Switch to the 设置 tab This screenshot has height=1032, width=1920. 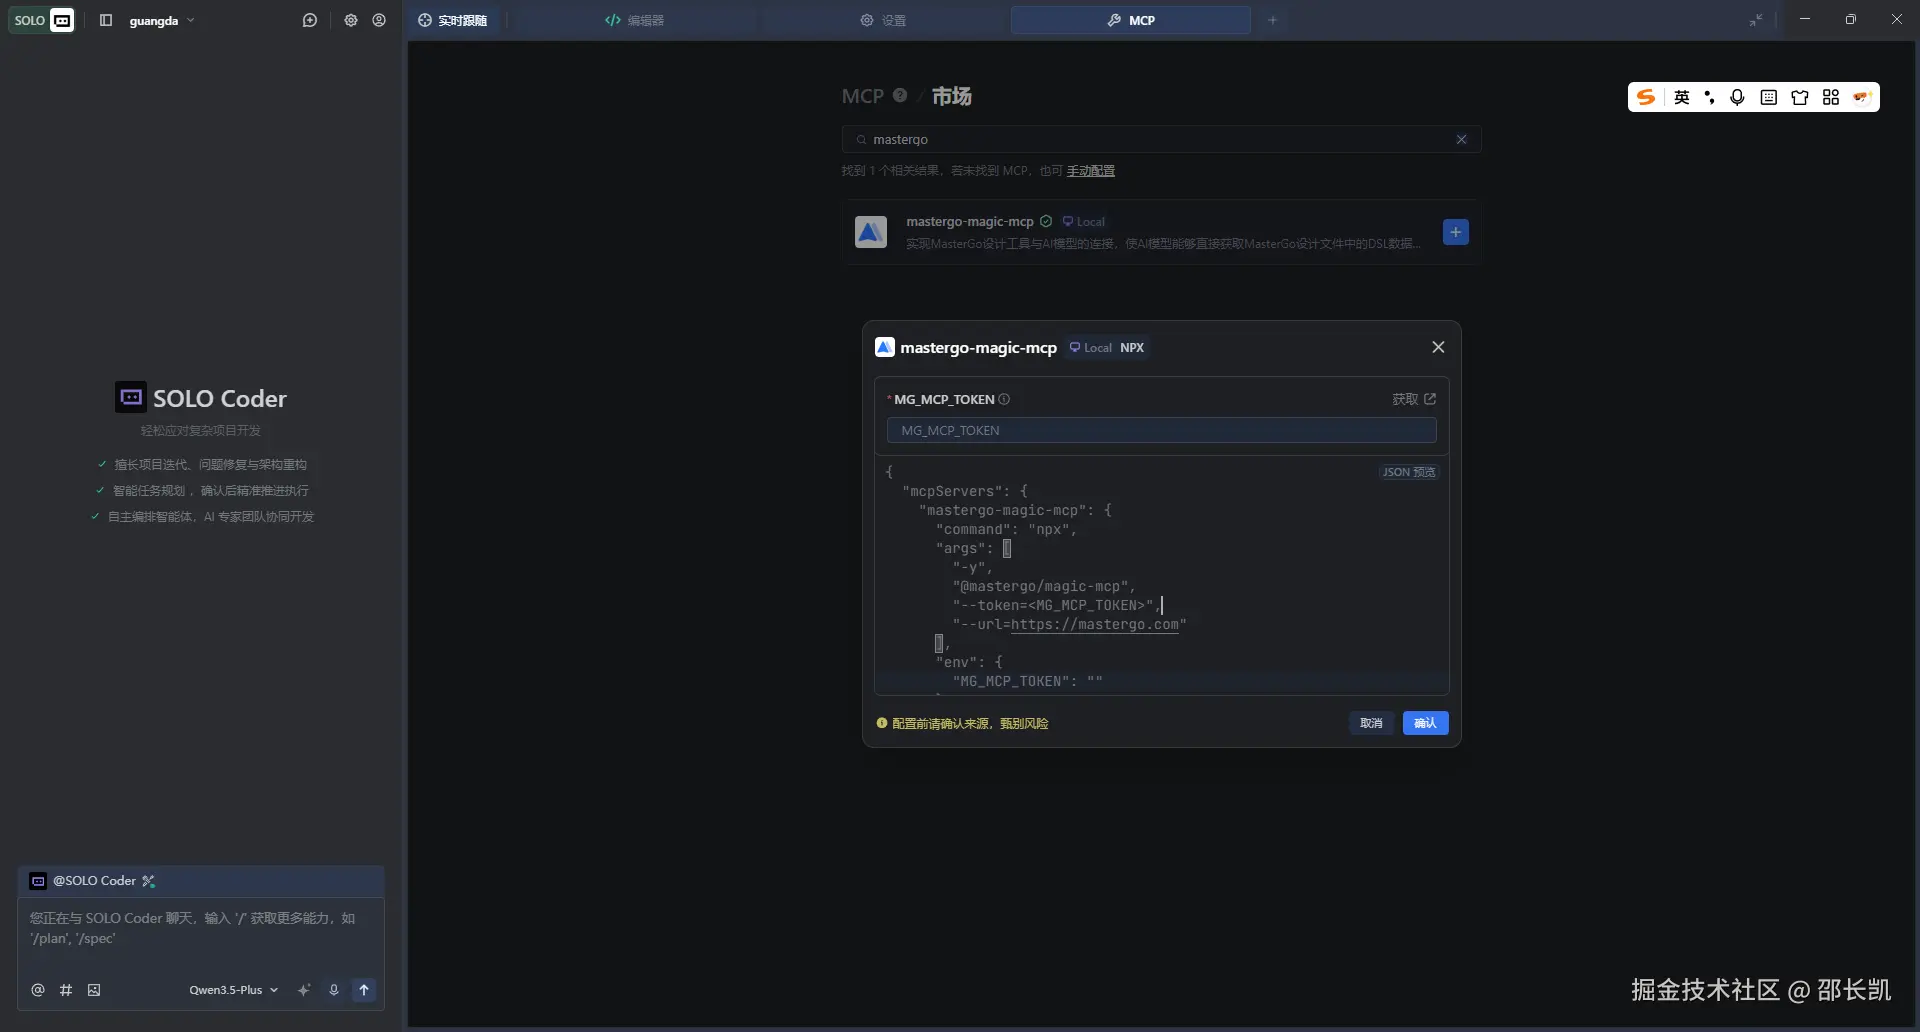click(883, 20)
